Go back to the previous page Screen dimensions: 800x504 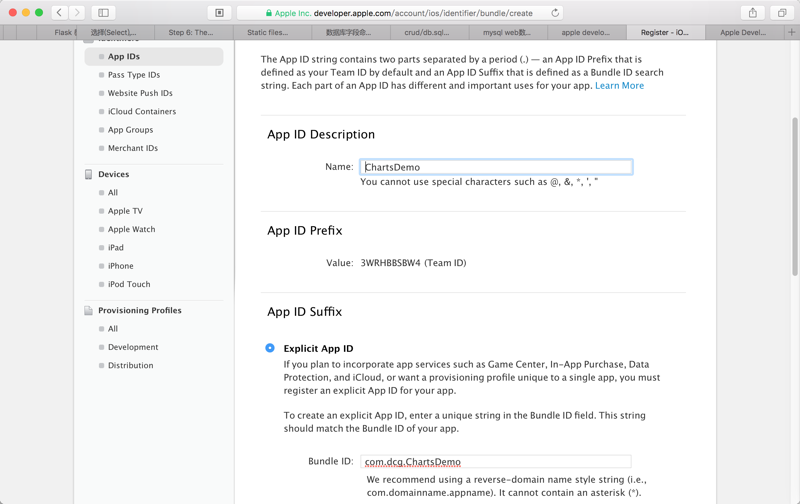pos(60,13)
